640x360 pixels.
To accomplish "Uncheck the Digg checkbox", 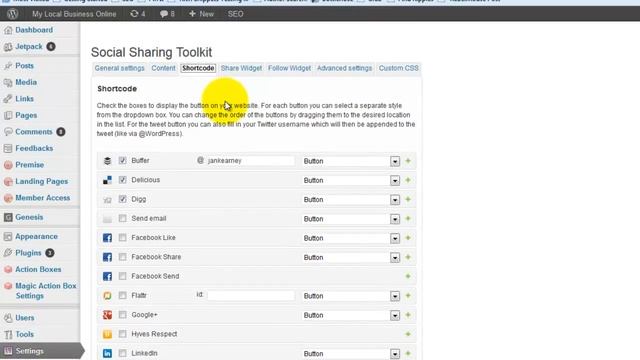I will click(x=122, y=199).
